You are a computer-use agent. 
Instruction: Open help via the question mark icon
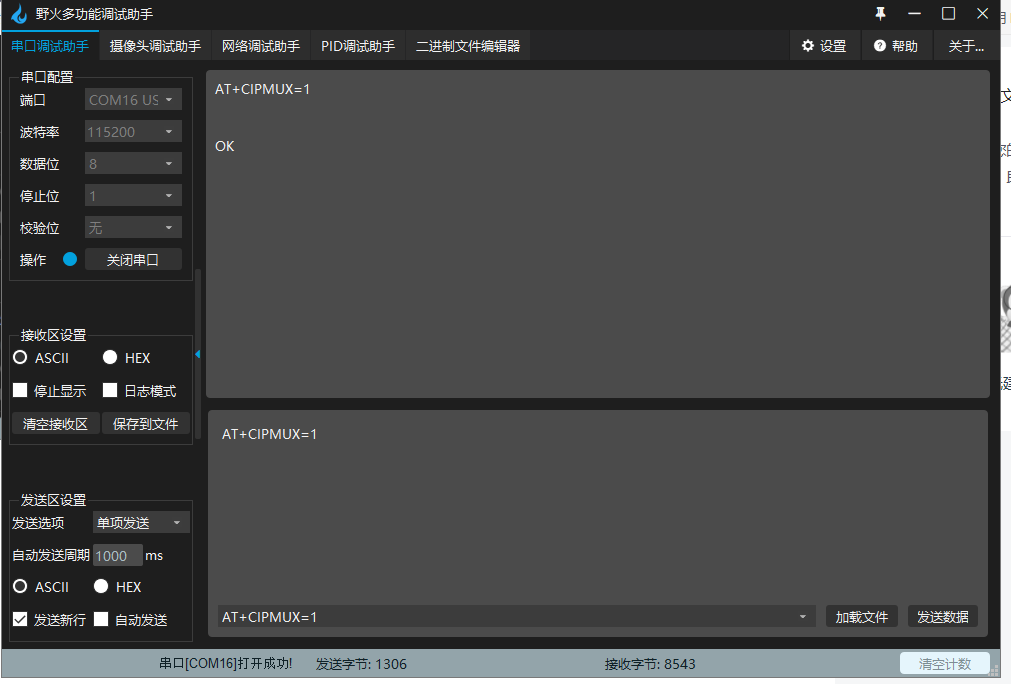pyautogui.click(x=879, y=46)
